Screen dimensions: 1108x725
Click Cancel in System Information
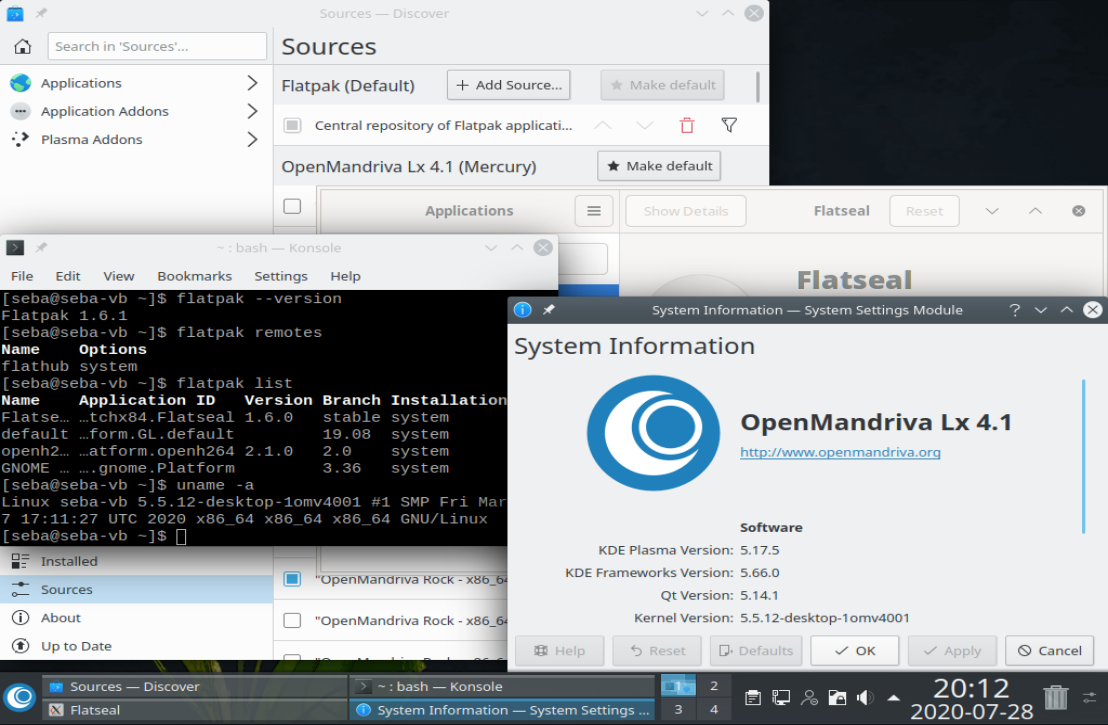[1049, 651]
